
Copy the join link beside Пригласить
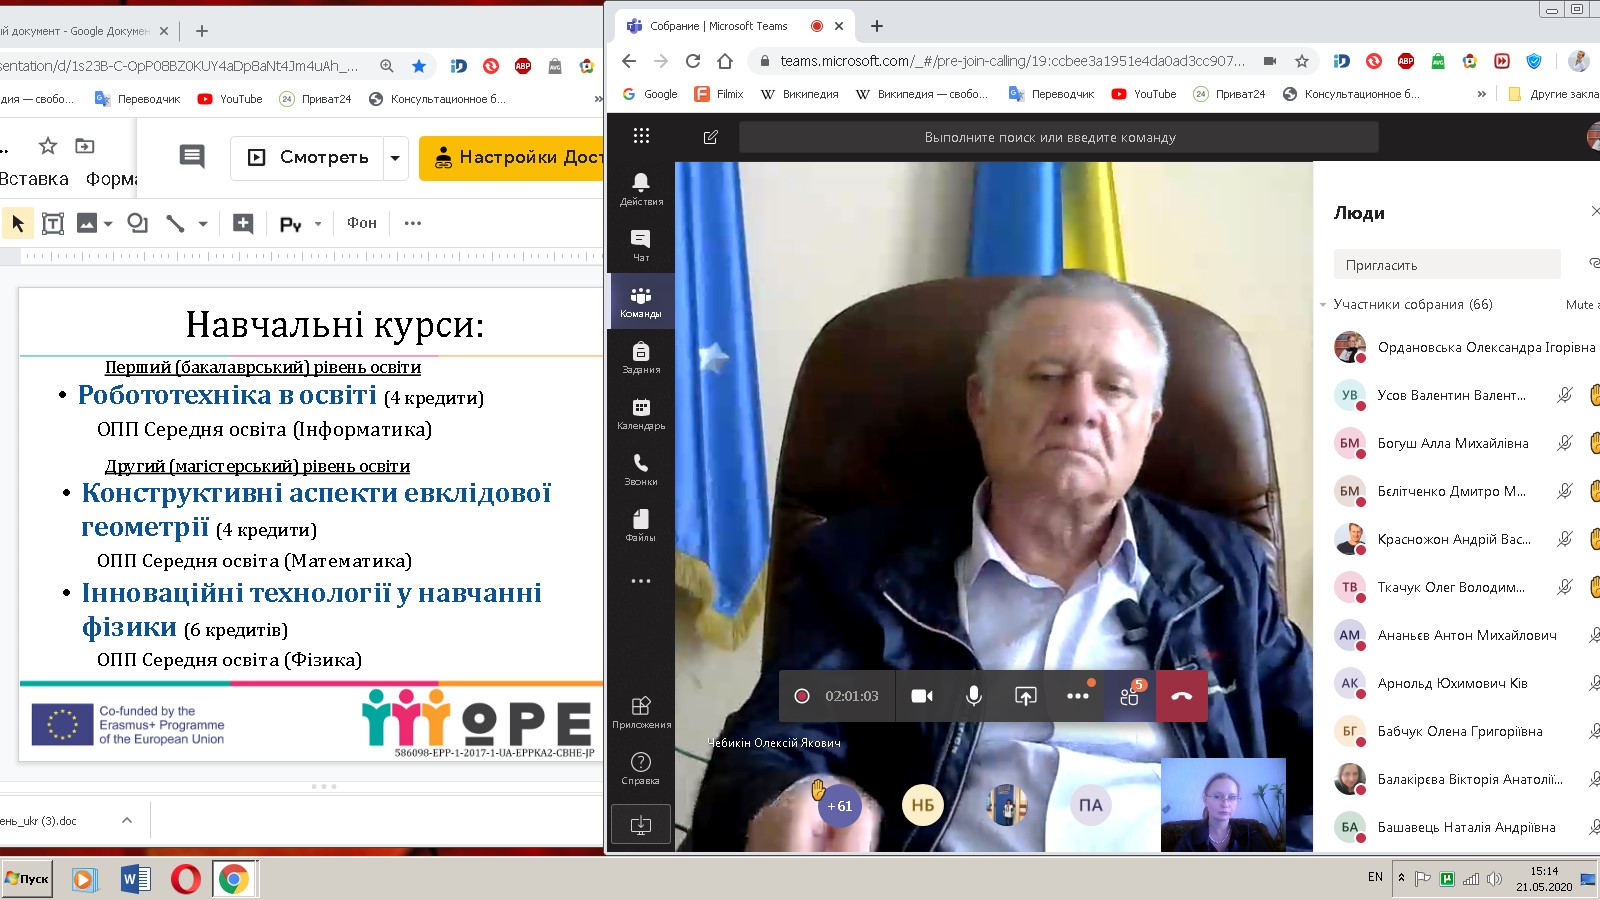(1593, 264)
